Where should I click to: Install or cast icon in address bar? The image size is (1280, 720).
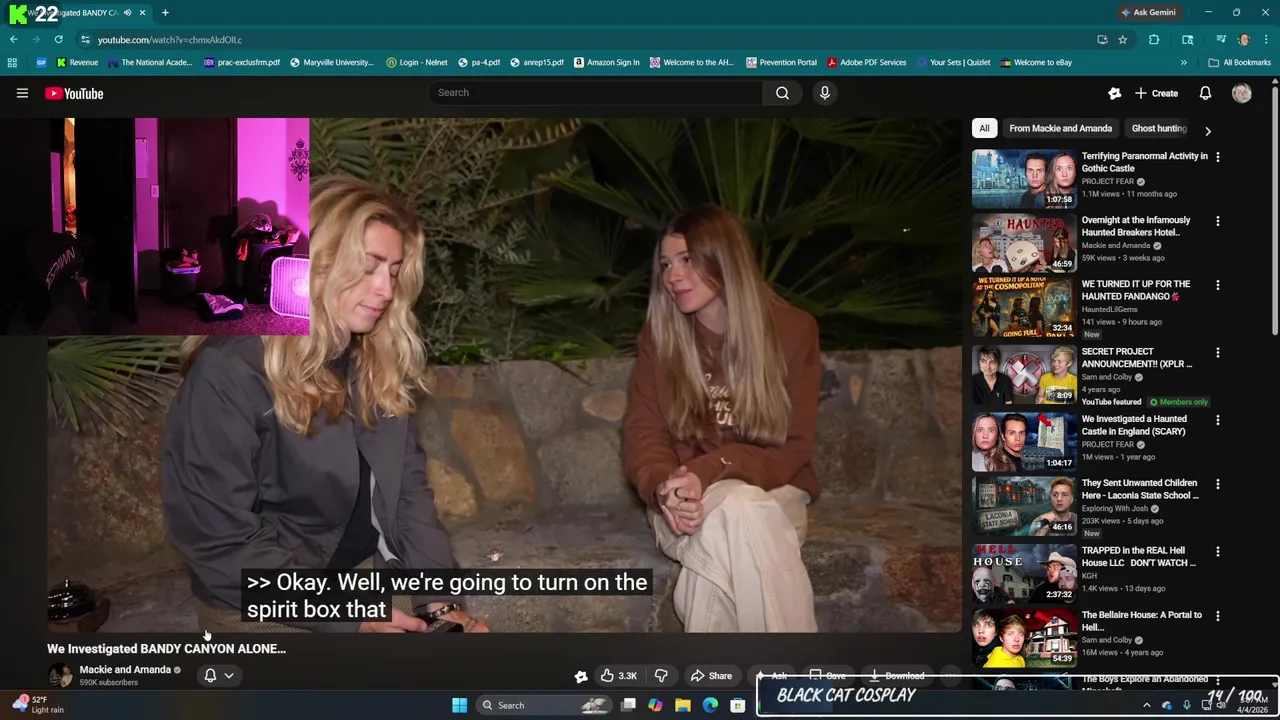coord(1102,40)
